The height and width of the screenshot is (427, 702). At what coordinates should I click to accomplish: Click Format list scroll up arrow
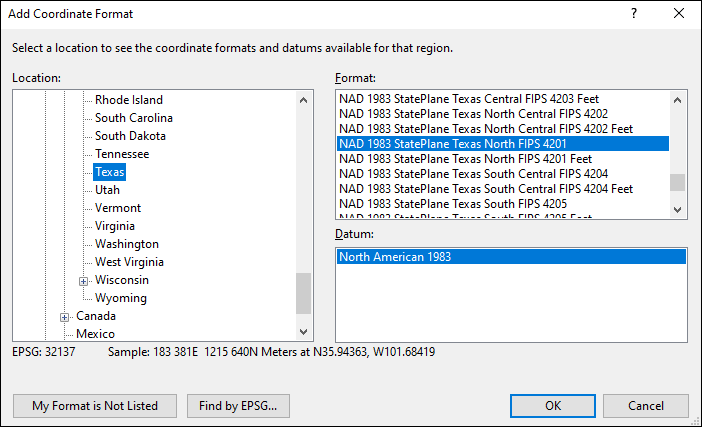677,100
